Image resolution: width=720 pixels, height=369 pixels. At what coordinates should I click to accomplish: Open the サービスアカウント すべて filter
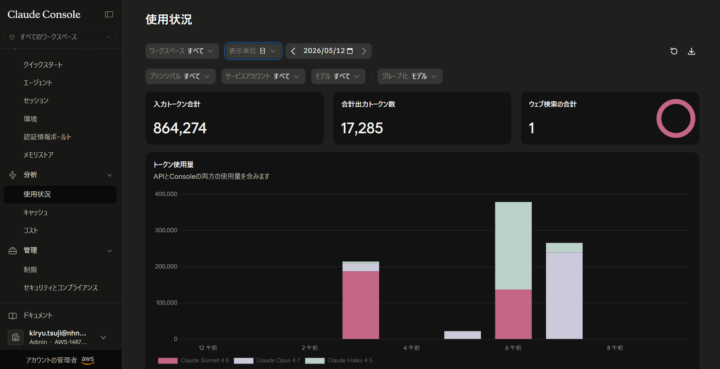pos(263,76)
